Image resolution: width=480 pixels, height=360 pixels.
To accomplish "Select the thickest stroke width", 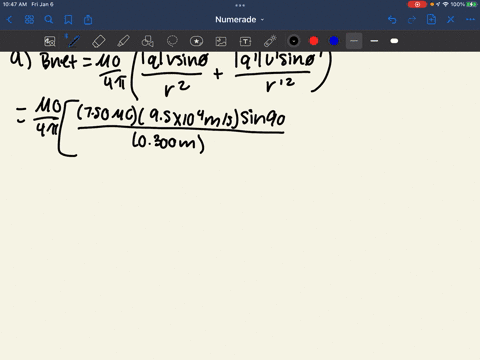I will pyautogui.click(x=394, y=41).
